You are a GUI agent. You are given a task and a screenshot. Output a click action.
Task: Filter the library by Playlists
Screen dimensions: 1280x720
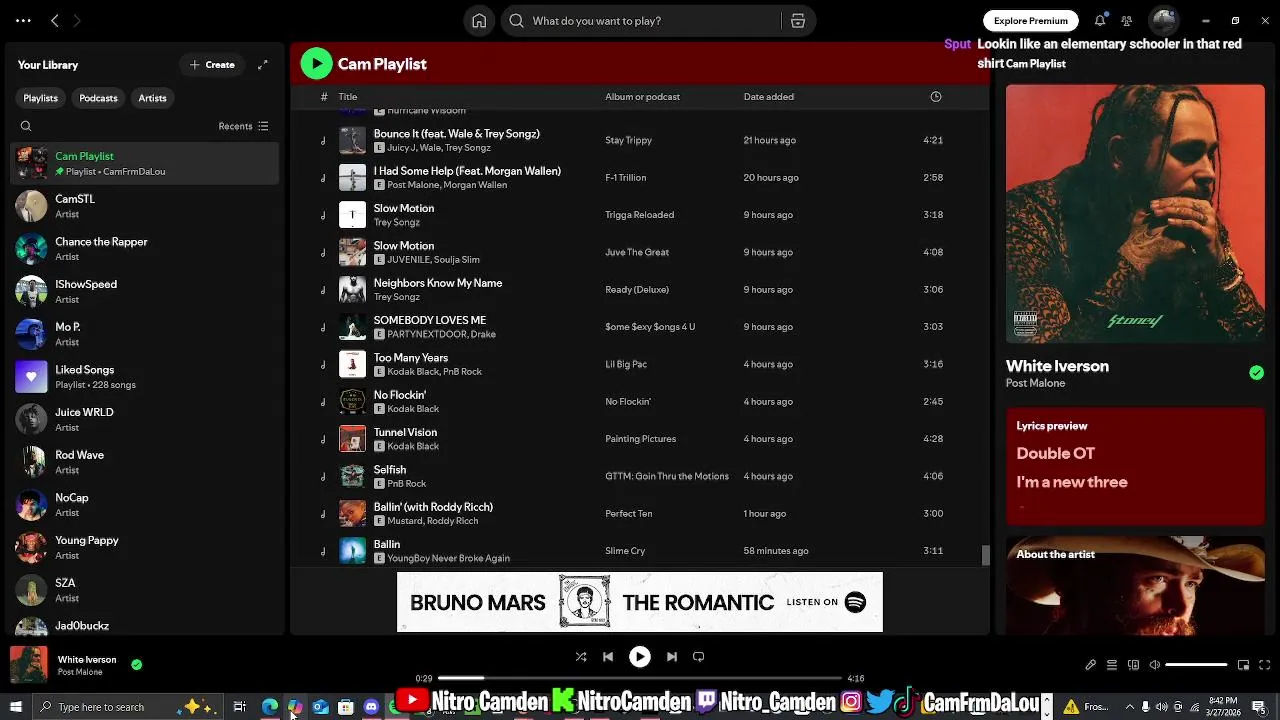[41, 98]
